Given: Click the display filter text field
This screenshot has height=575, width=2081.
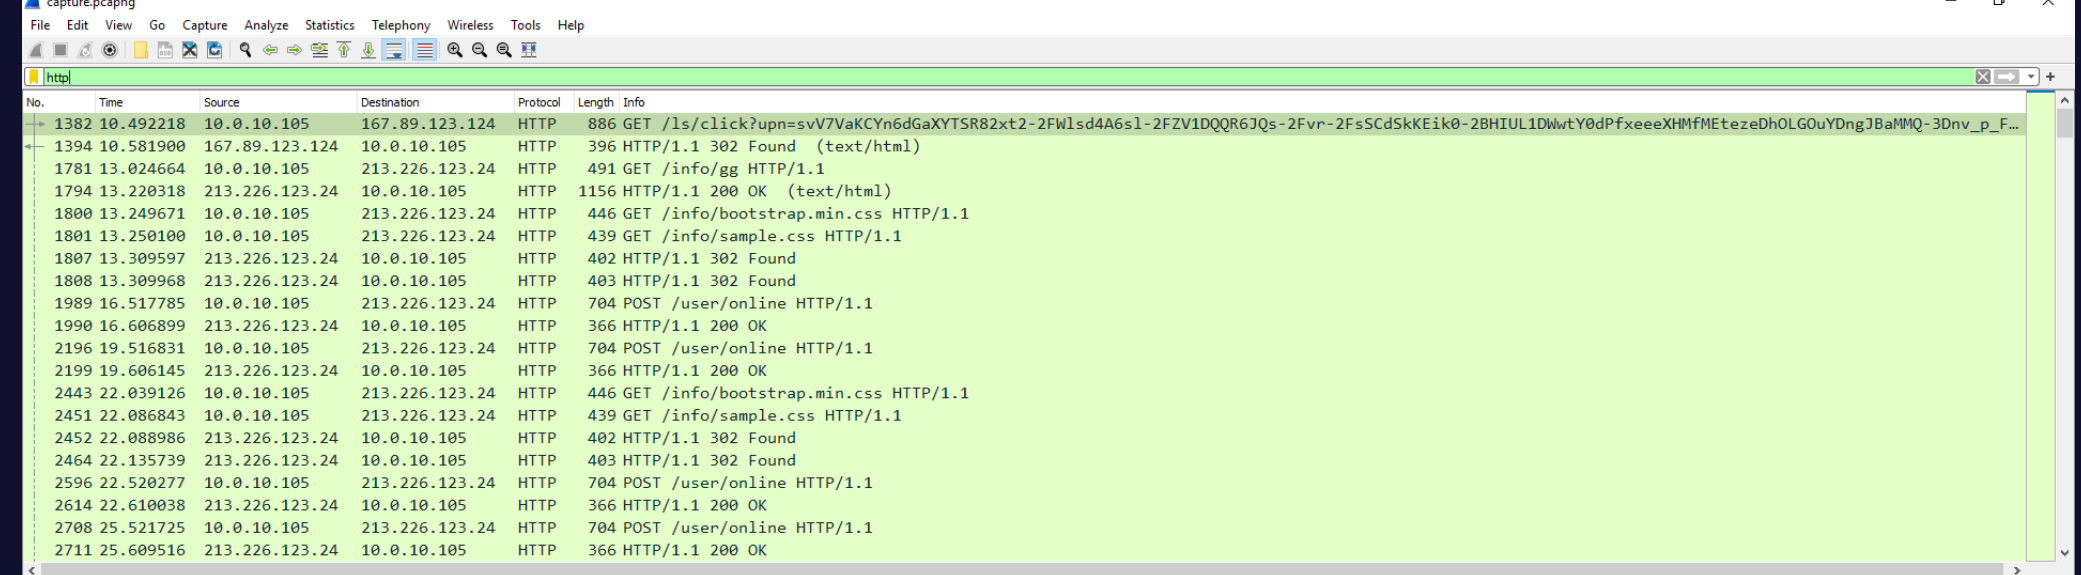Looking at the screenshot, I should 1000,77.
